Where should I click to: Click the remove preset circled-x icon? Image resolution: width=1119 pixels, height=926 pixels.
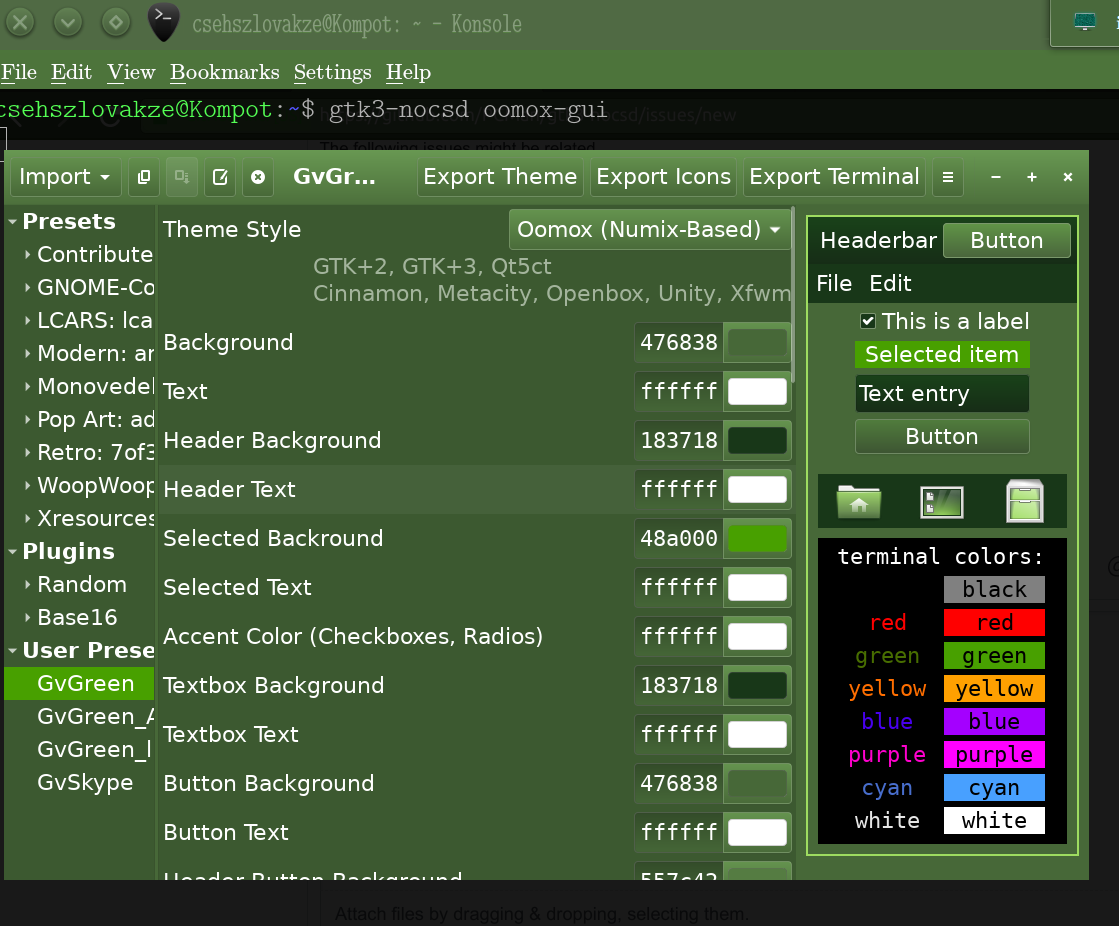[258, 177]
